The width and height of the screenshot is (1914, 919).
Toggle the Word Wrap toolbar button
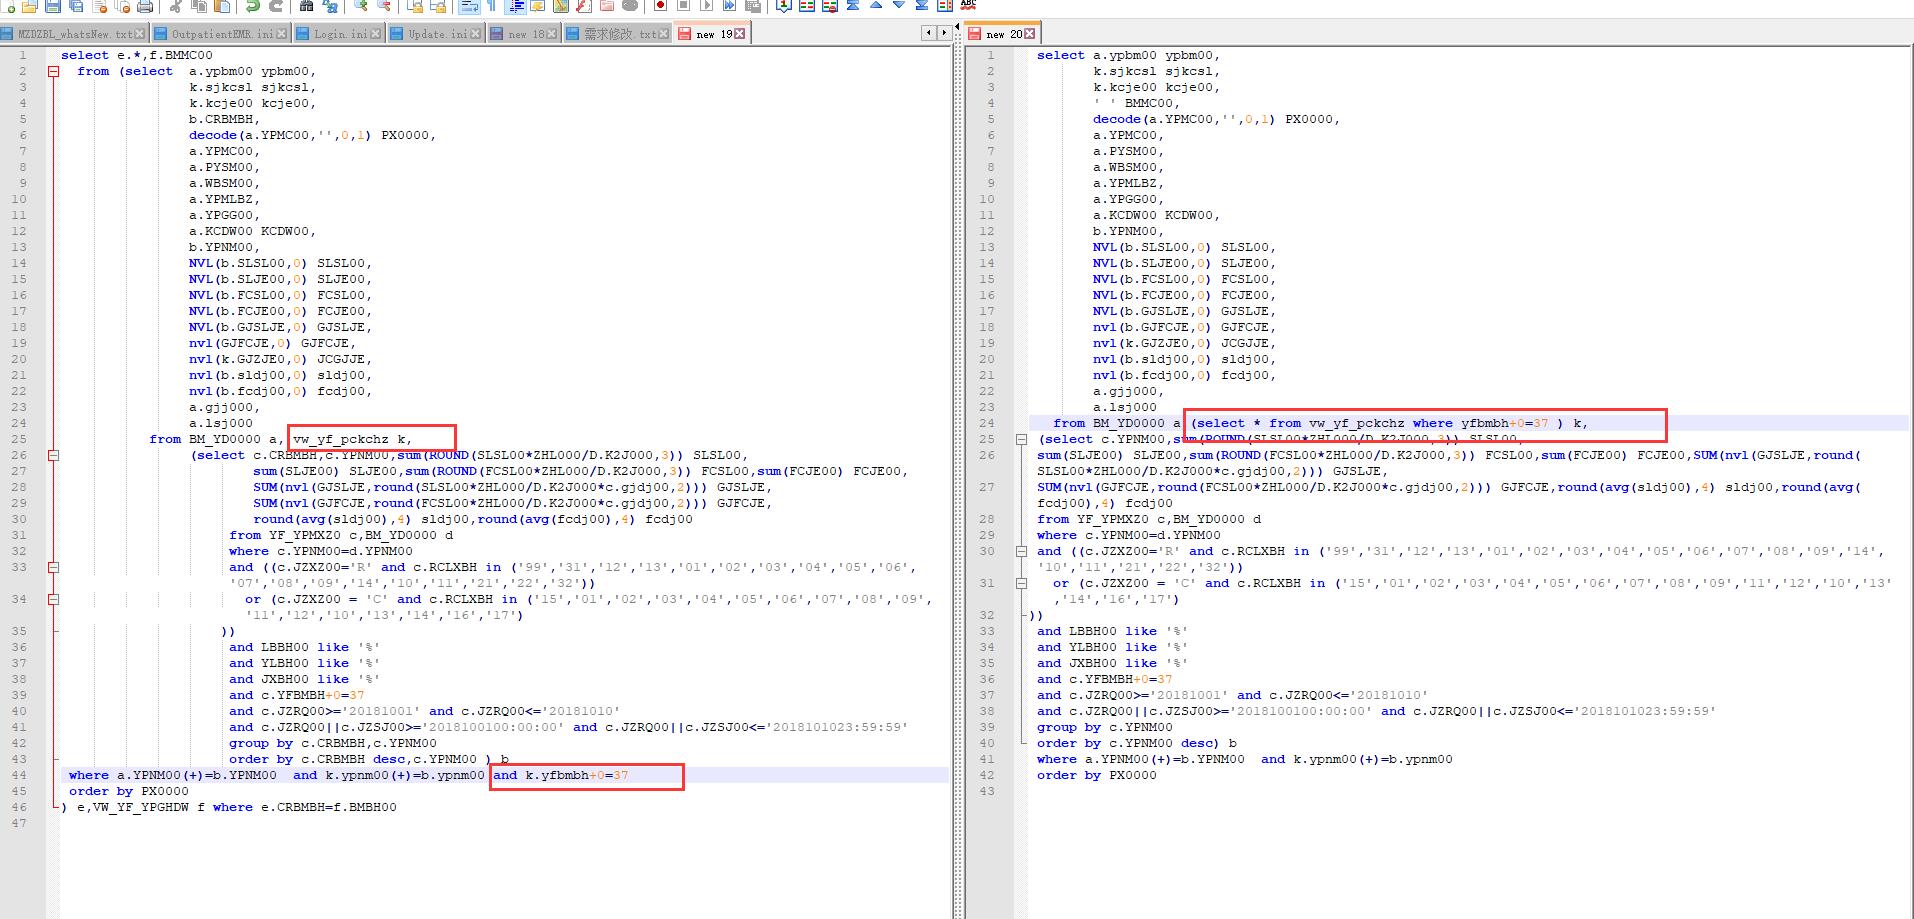click(x=468, y=6)
